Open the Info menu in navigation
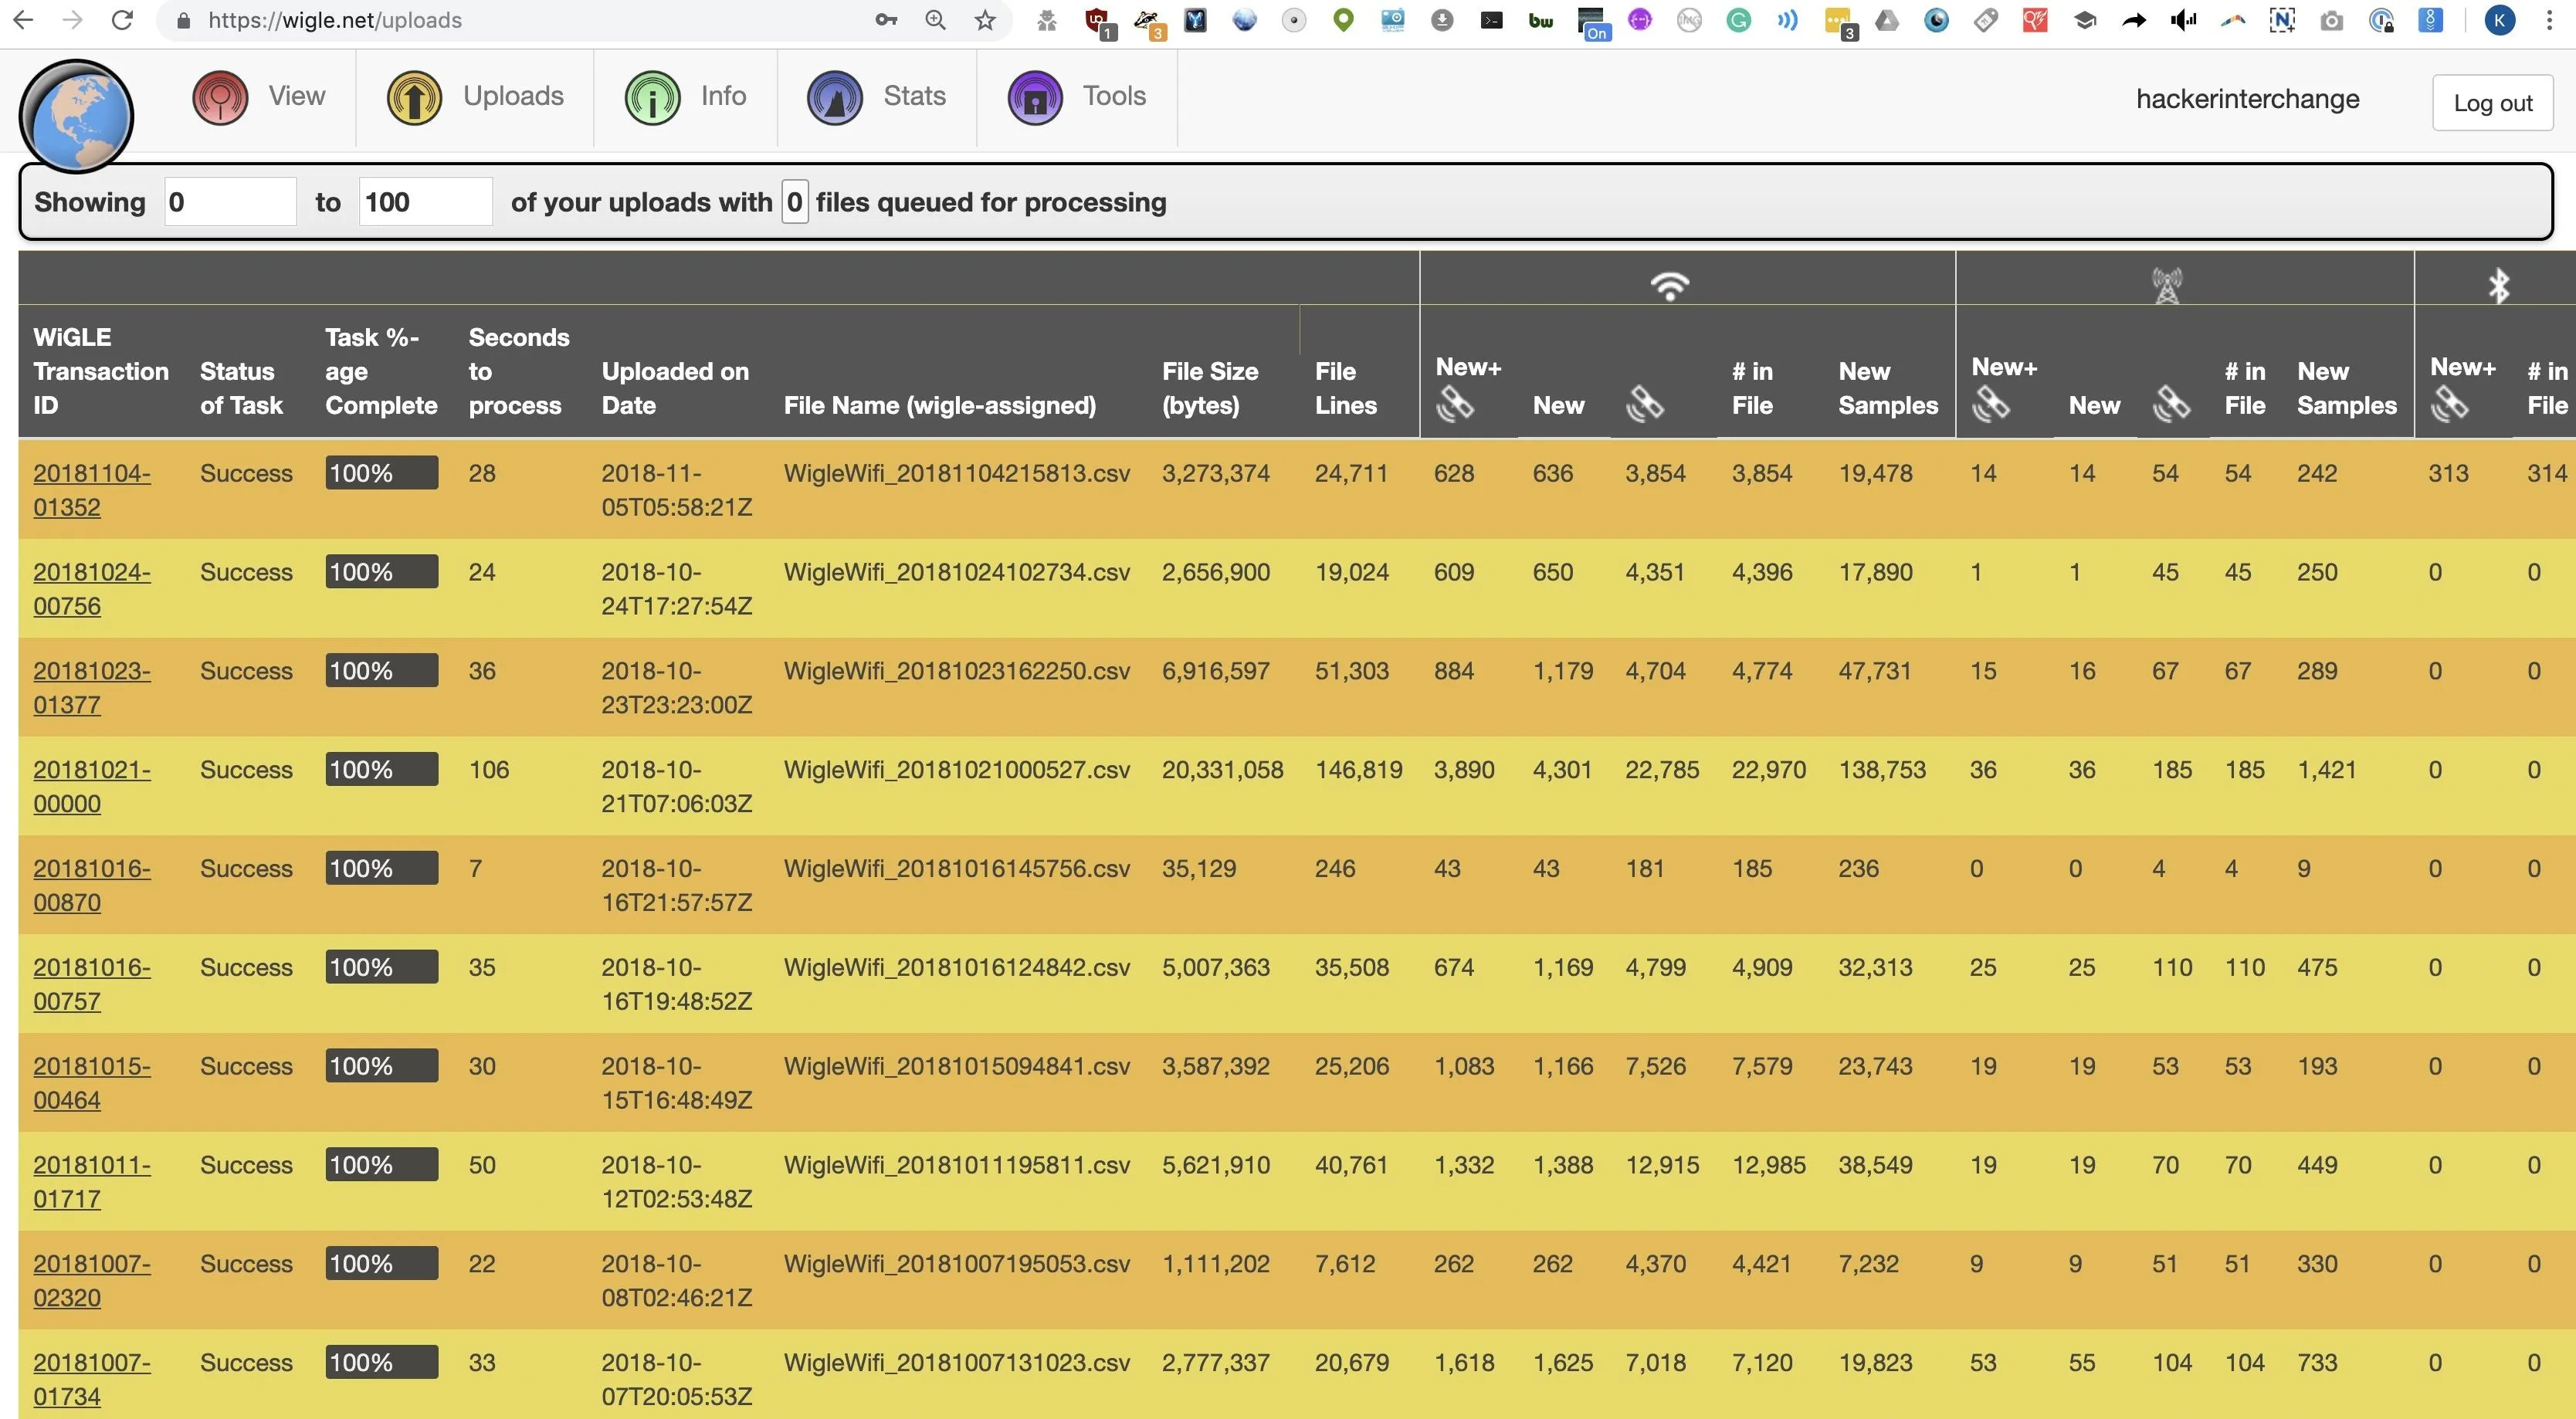Image resolution: width=2576 pixels, height=1419 pixels. click(x=686, y=97)
